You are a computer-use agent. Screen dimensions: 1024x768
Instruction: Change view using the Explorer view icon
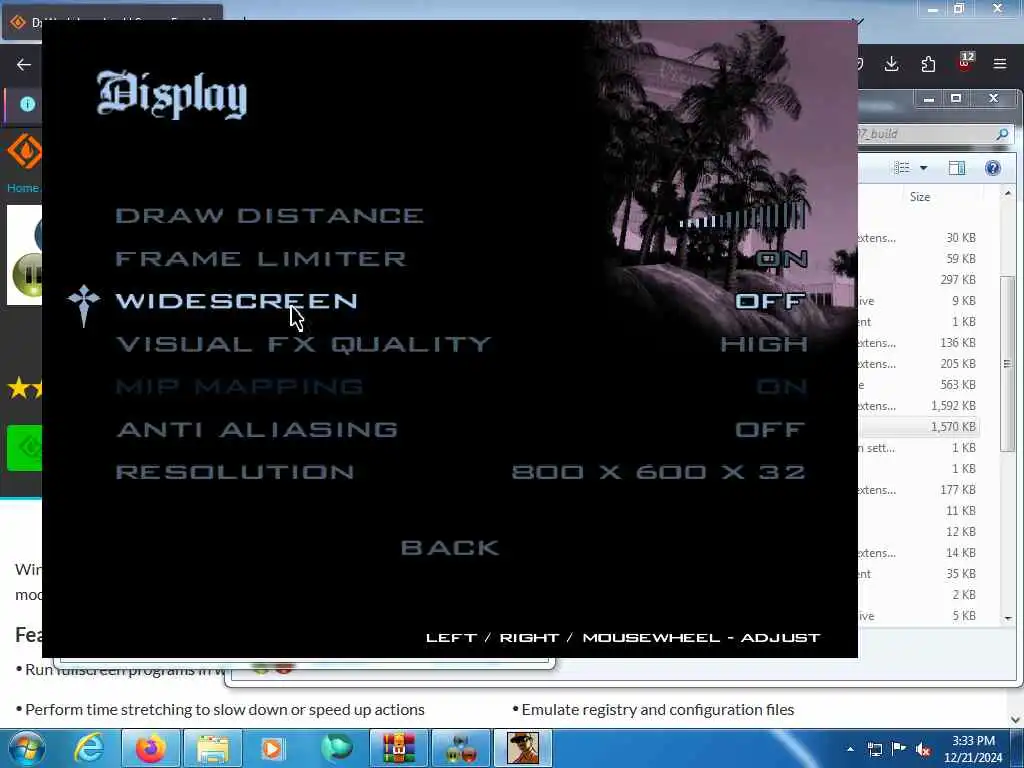tap(902, 168)
